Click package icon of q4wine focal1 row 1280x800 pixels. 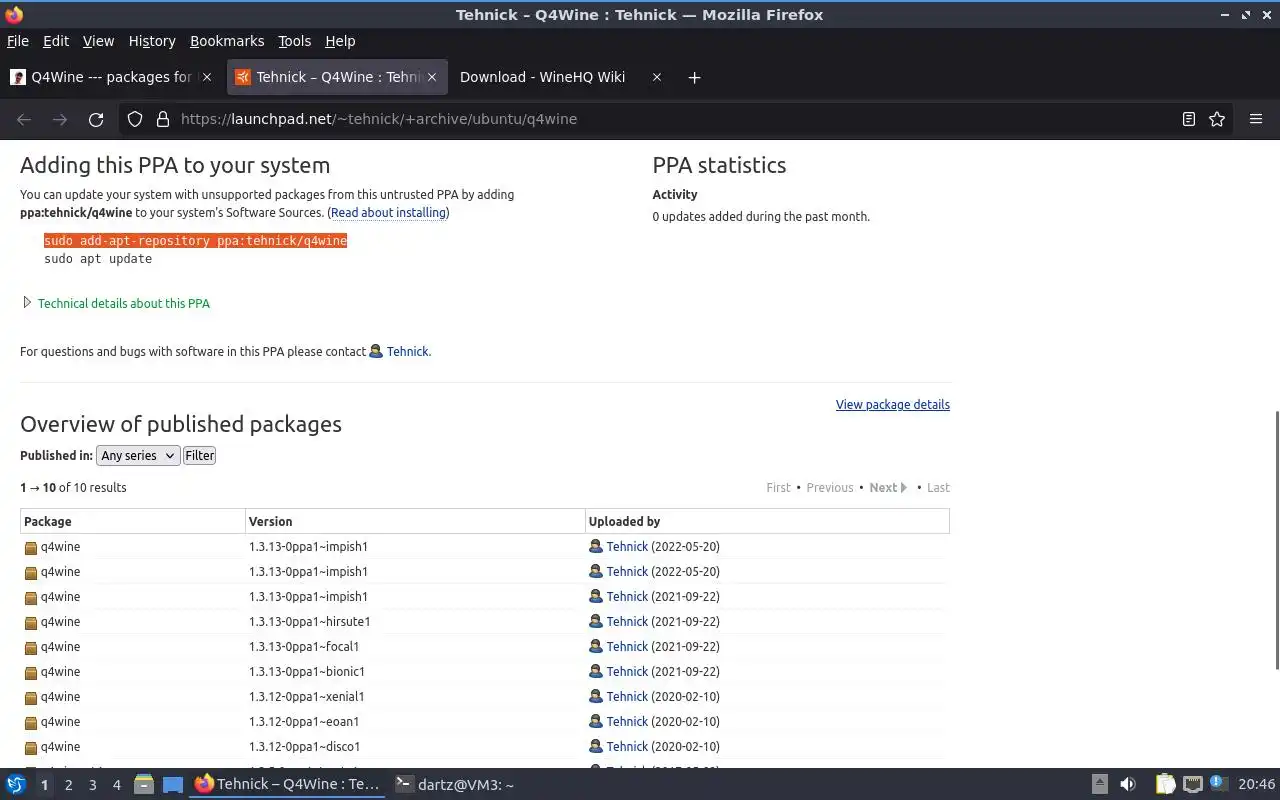point(31,647)
